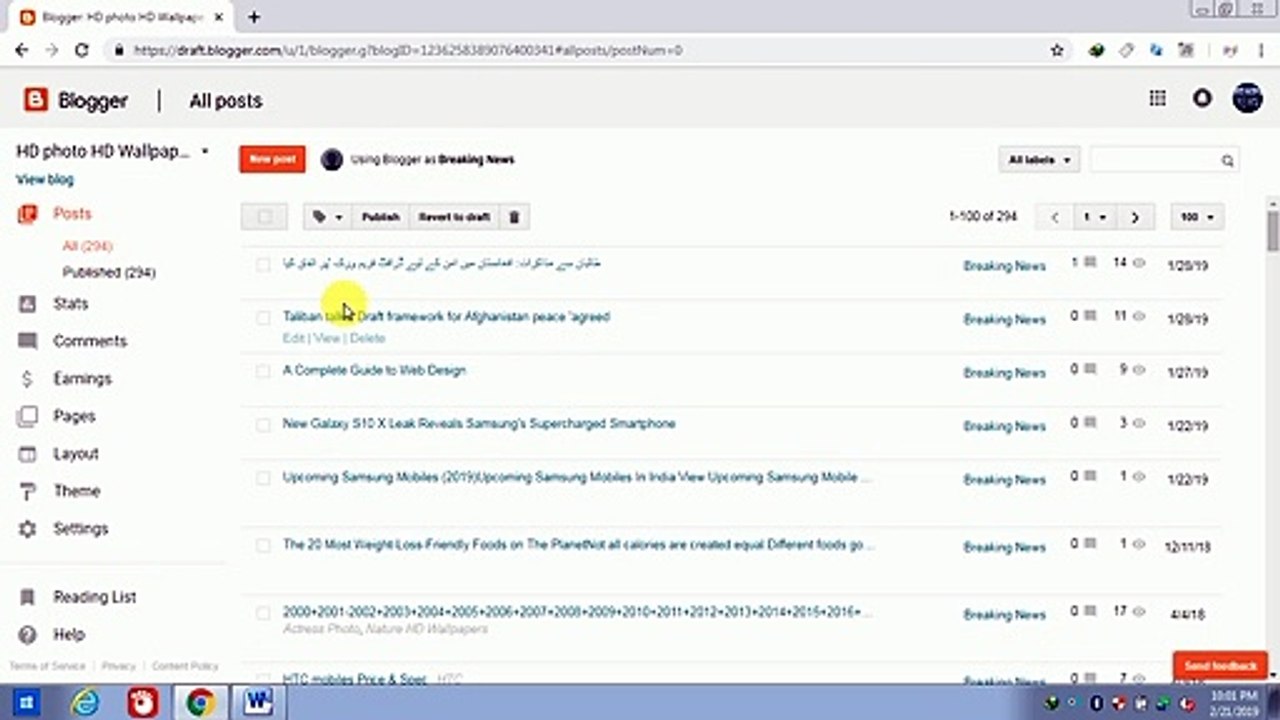Show Published (294) posts

[x=109, y=272]
